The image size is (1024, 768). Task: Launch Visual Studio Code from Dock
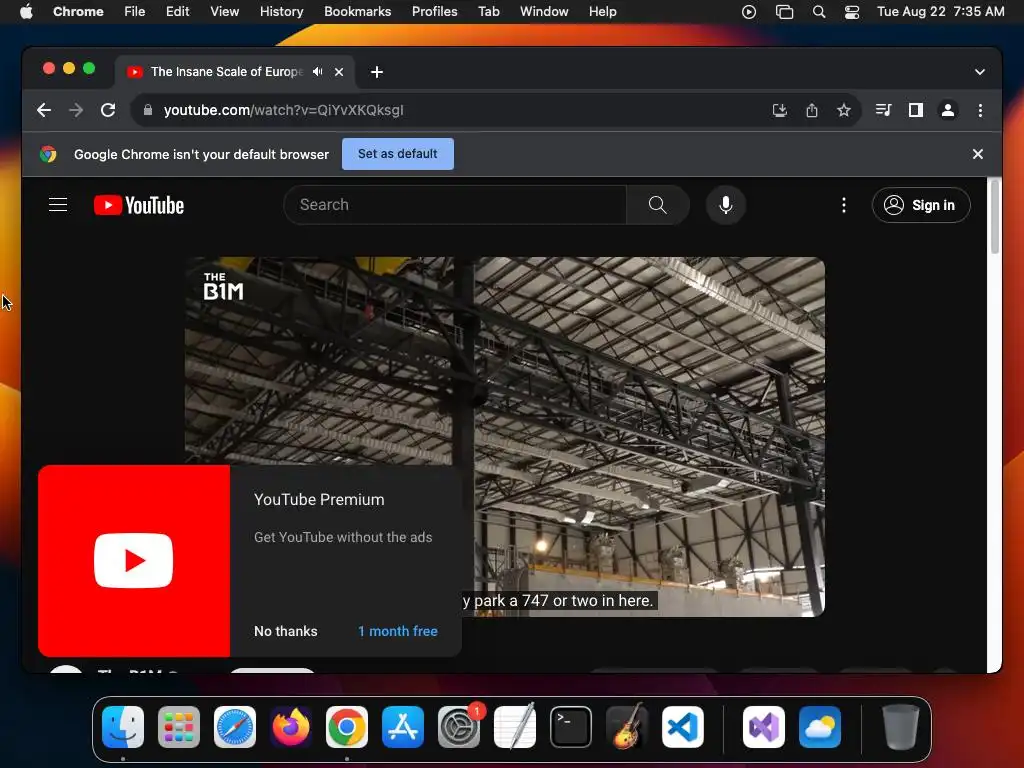682,727
